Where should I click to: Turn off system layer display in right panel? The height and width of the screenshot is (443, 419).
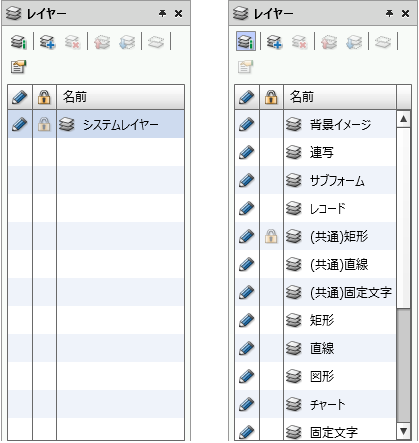(246, 41)
